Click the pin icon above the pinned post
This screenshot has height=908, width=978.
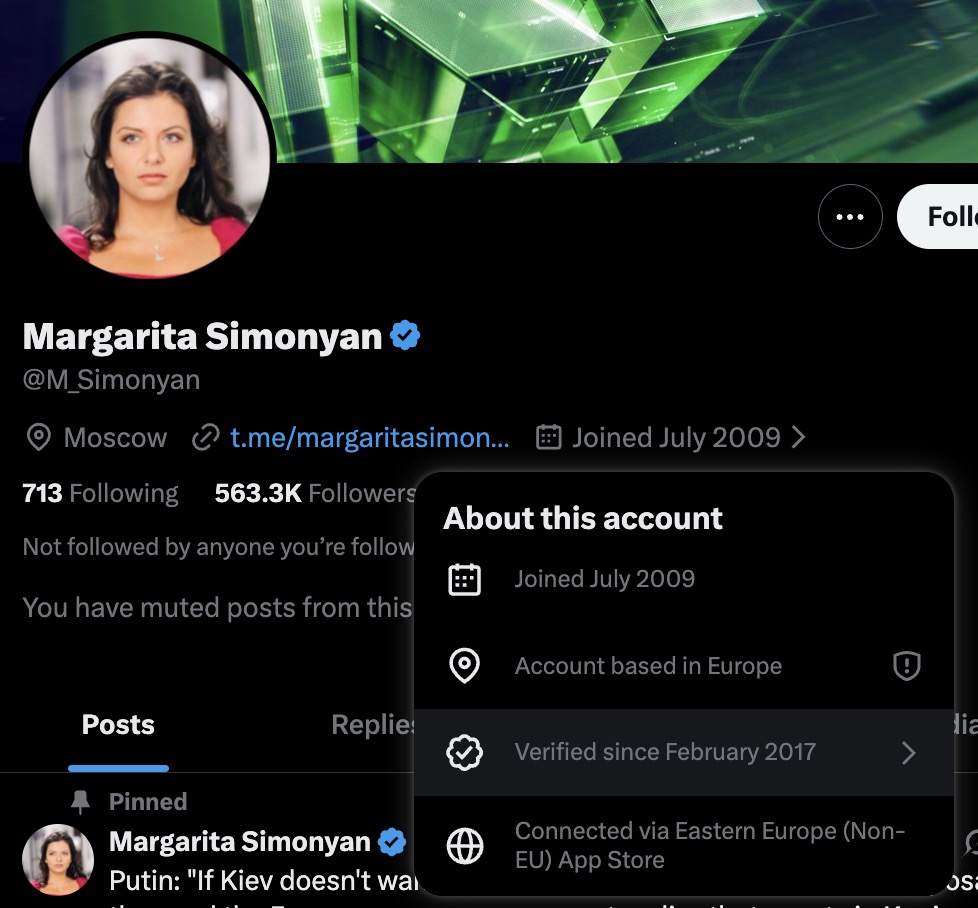click(x=80, y=802)
